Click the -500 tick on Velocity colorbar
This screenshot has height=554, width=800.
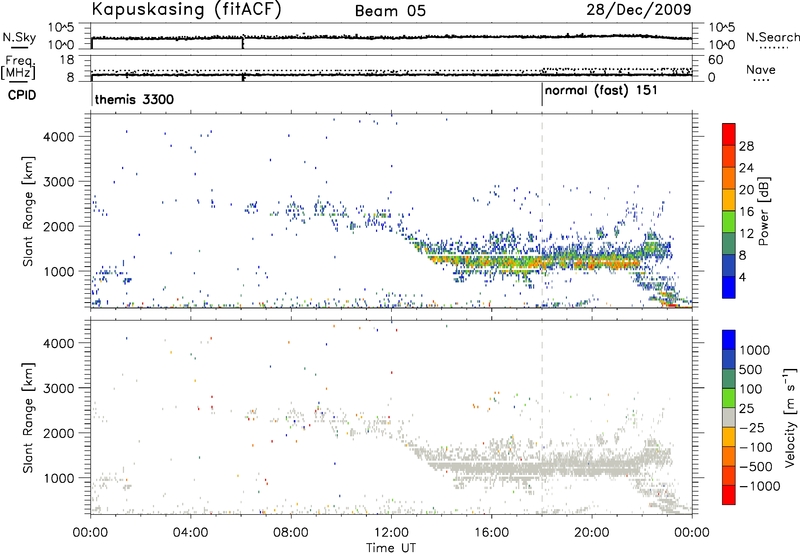[756, 467]
